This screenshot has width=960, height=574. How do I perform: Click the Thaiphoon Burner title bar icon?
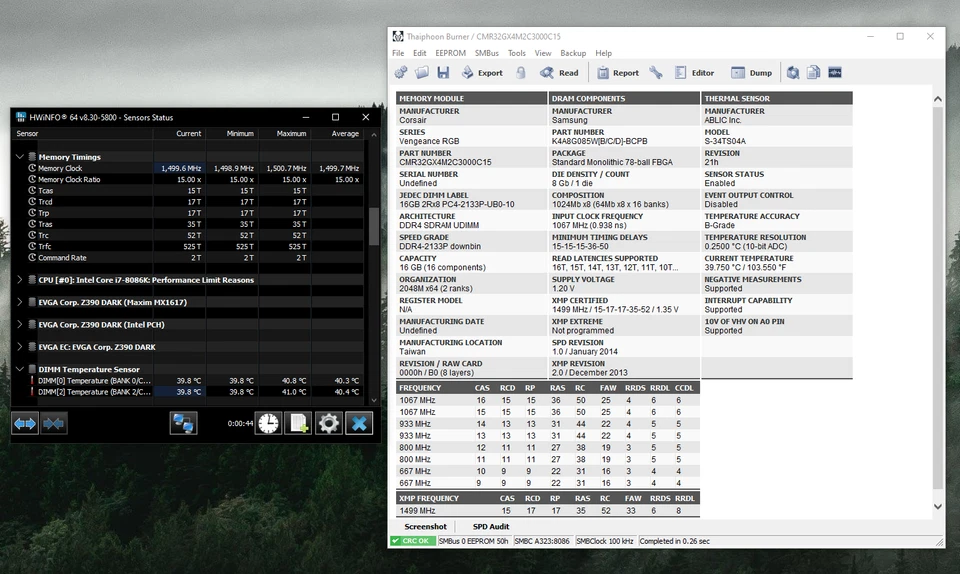click(398, 36)
